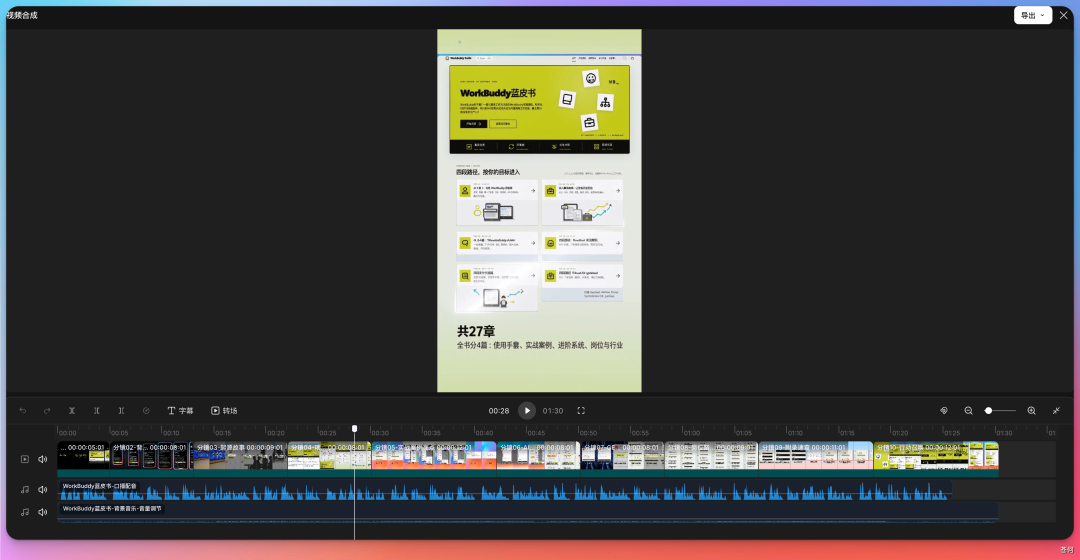
Task: Click the fit-timeline collapse arrows icon
Action: tap(1056, 411)
